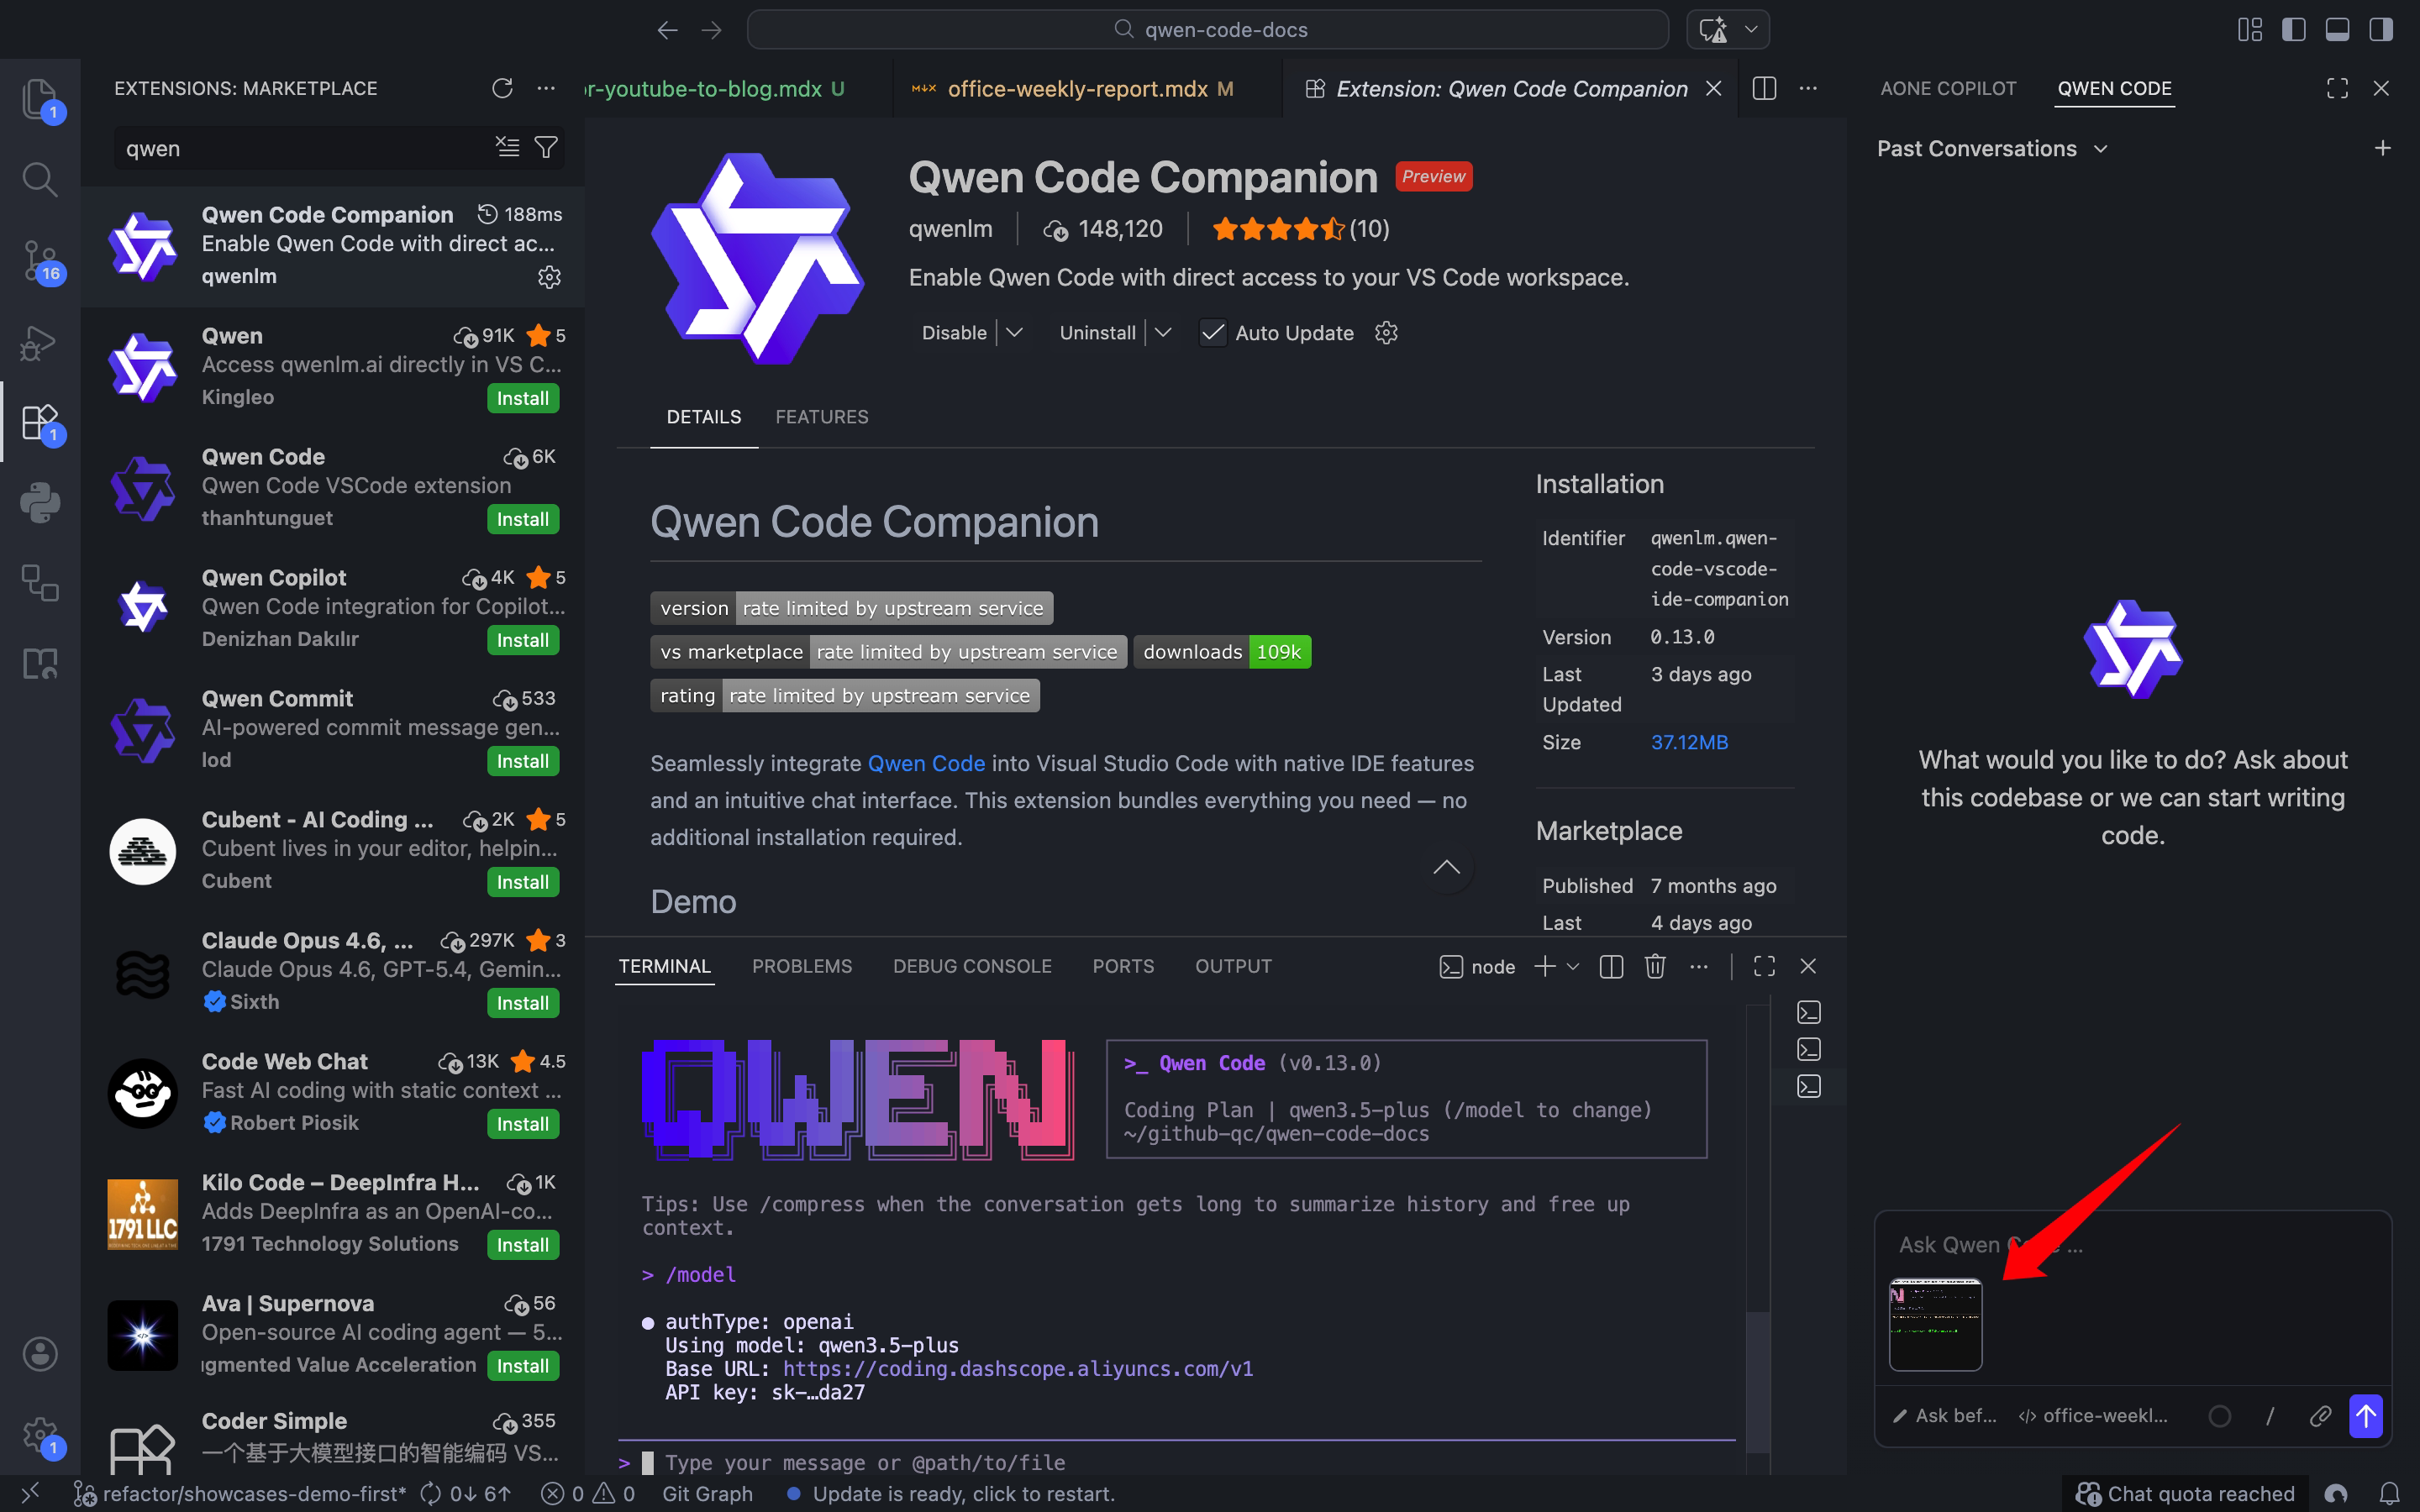Toggle the primary sidebar layout button
Screen dimensions: 2420x1512
pyautogui.click(x=2293, y=30)
